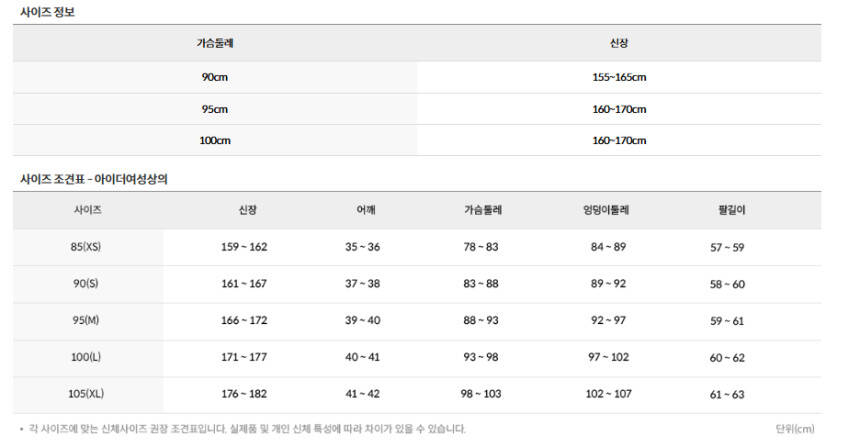Select the 105(XL) size row label
The height and width of the screenshot is (447, 860).
[x=86, y=395]
